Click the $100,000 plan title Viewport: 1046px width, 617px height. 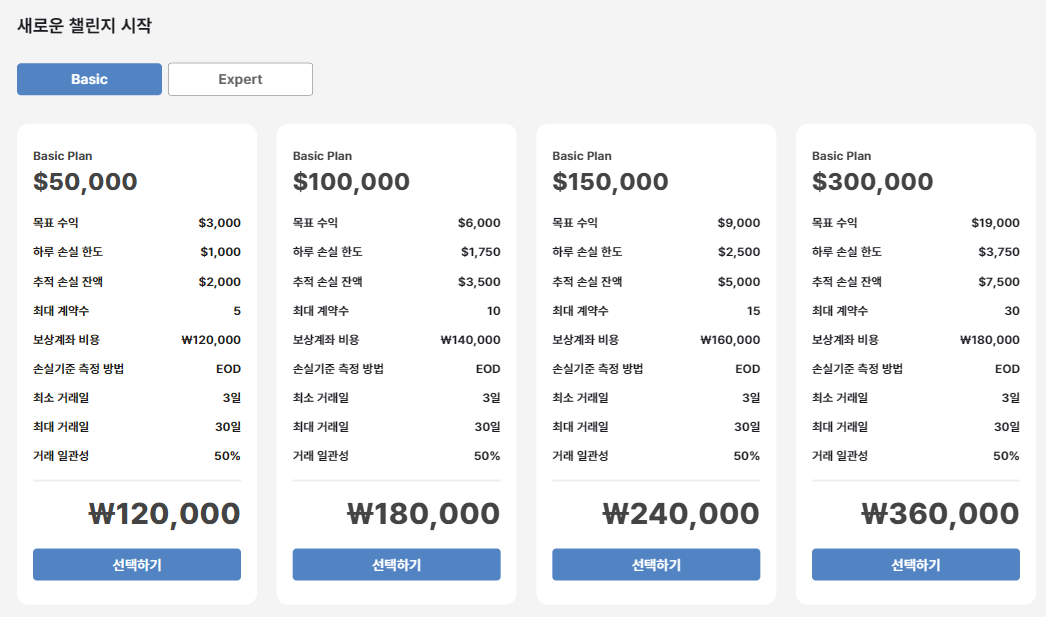coord(351,182)
